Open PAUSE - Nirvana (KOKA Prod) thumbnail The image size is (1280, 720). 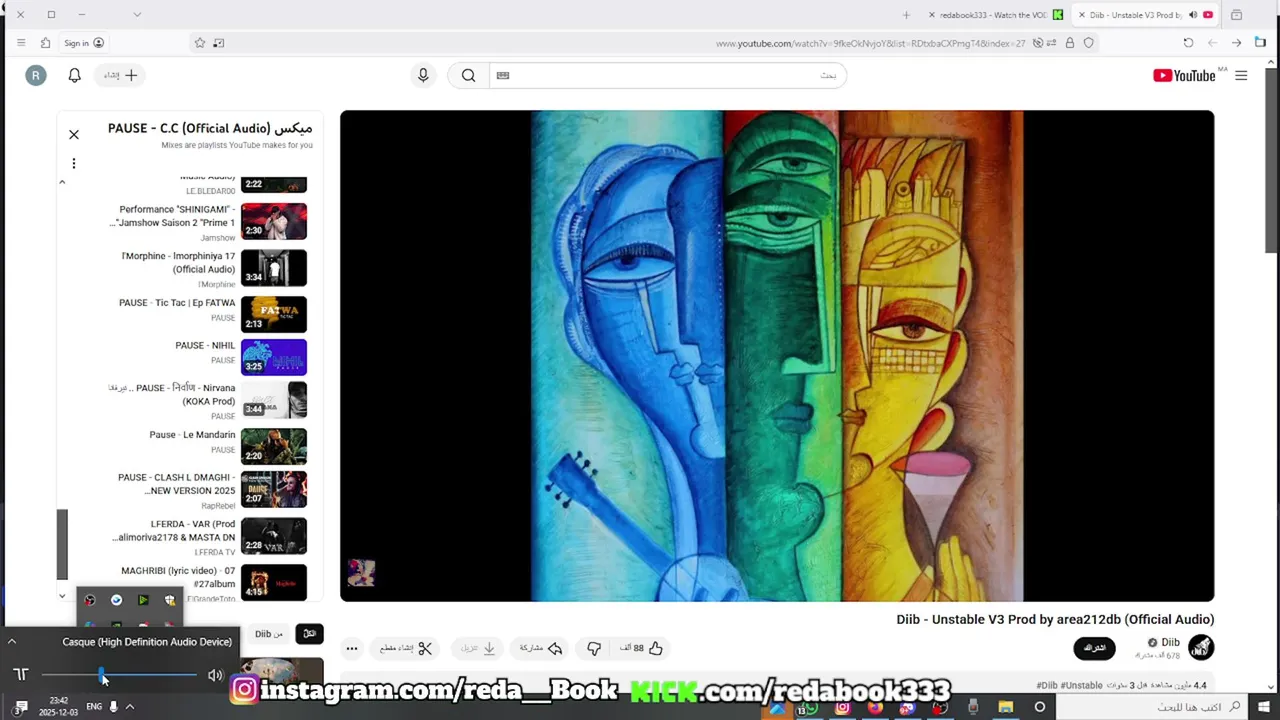pos(274,400)
